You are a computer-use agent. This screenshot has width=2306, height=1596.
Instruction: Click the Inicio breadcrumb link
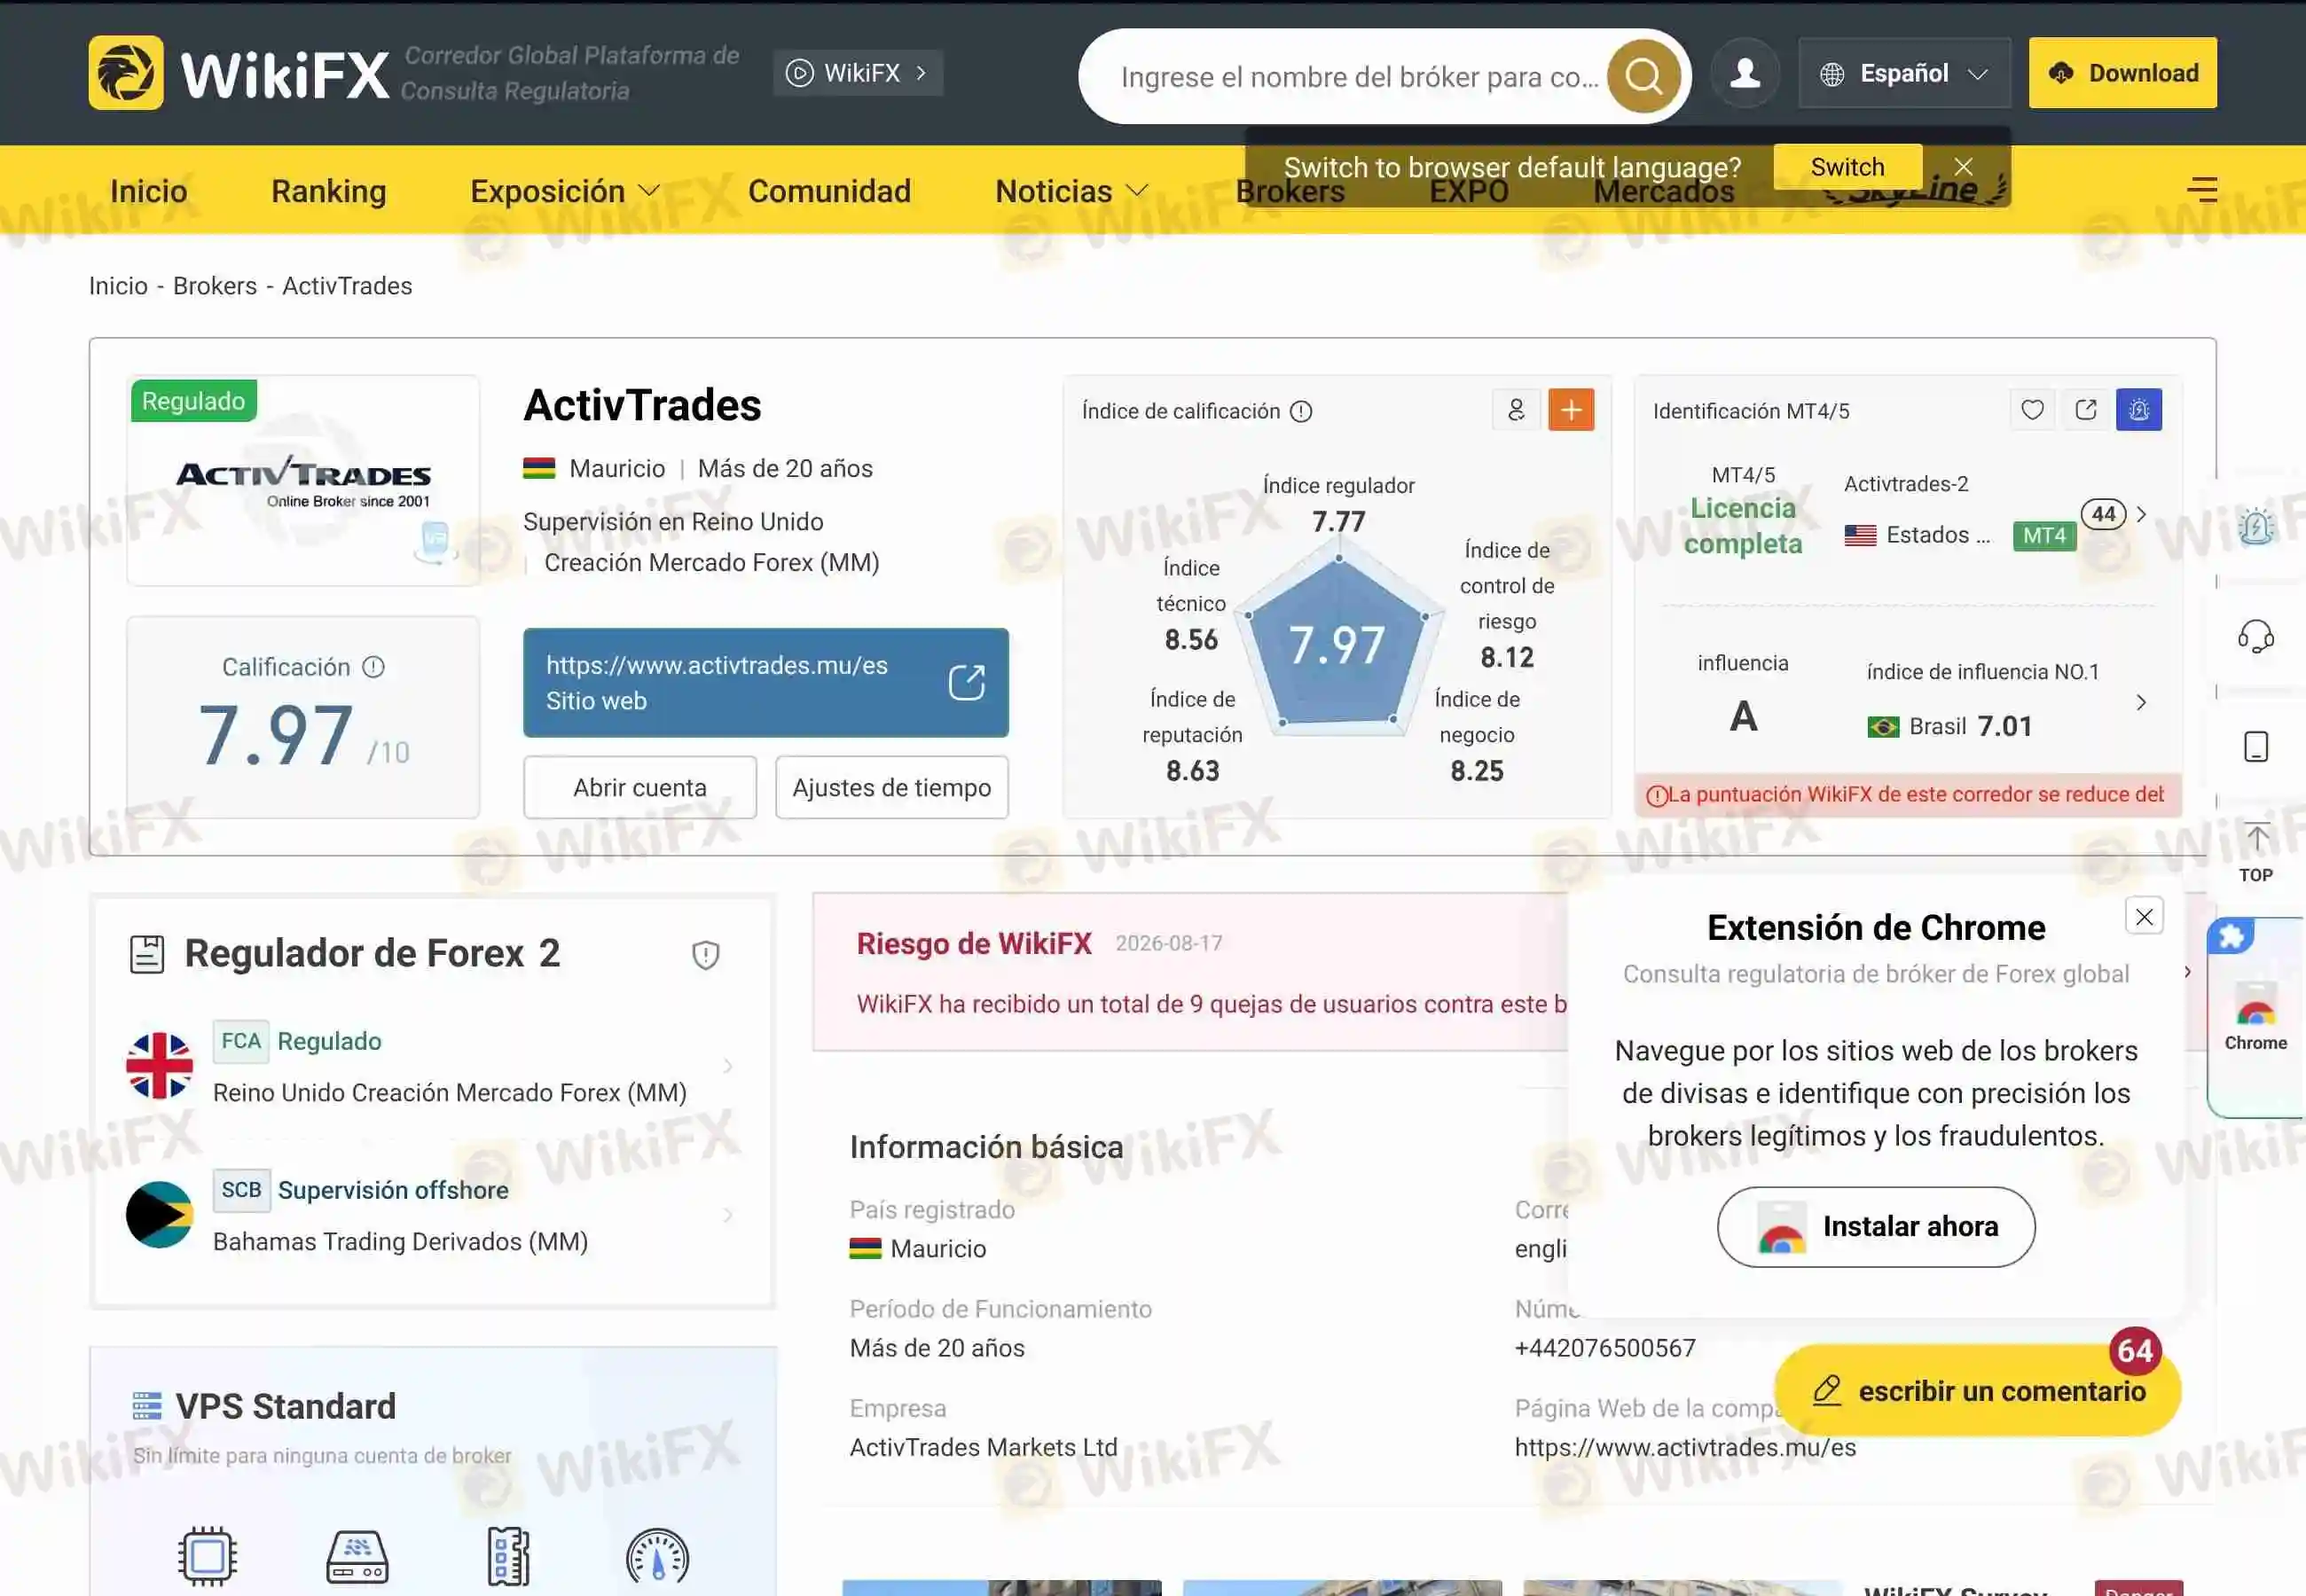point(118,286)
